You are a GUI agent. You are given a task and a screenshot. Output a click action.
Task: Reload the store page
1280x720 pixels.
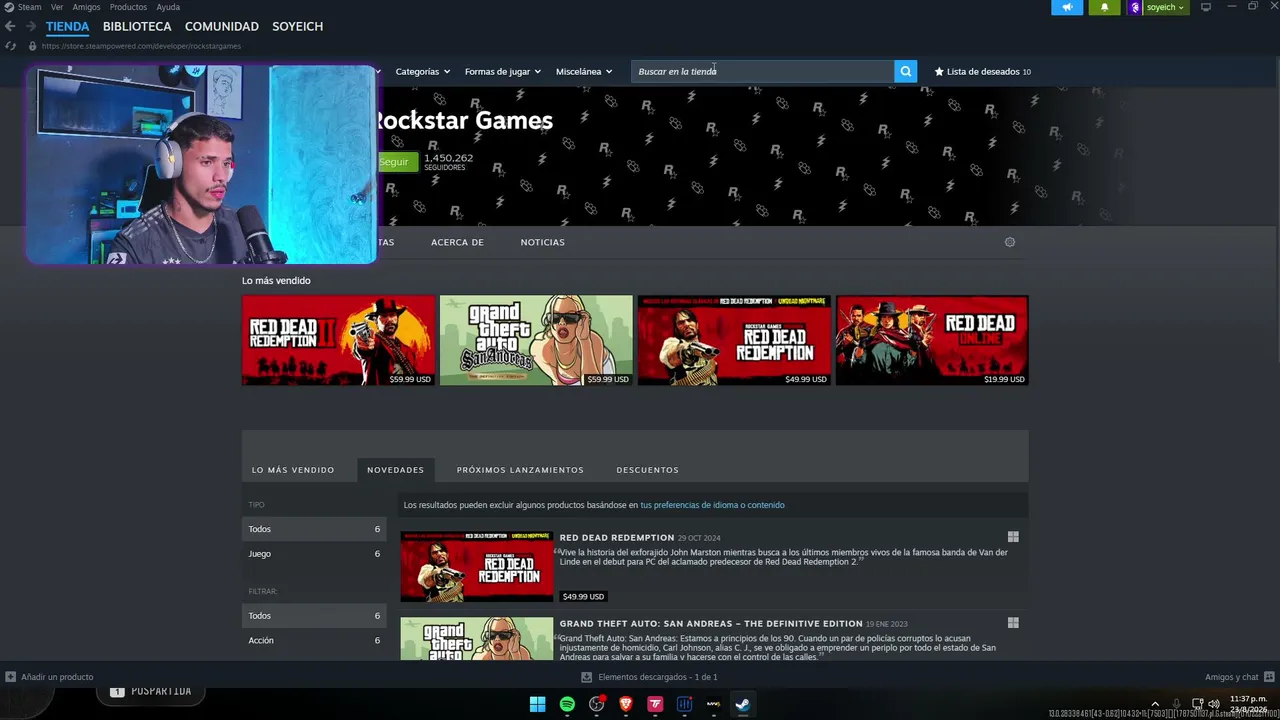click(x=10, y=46)
